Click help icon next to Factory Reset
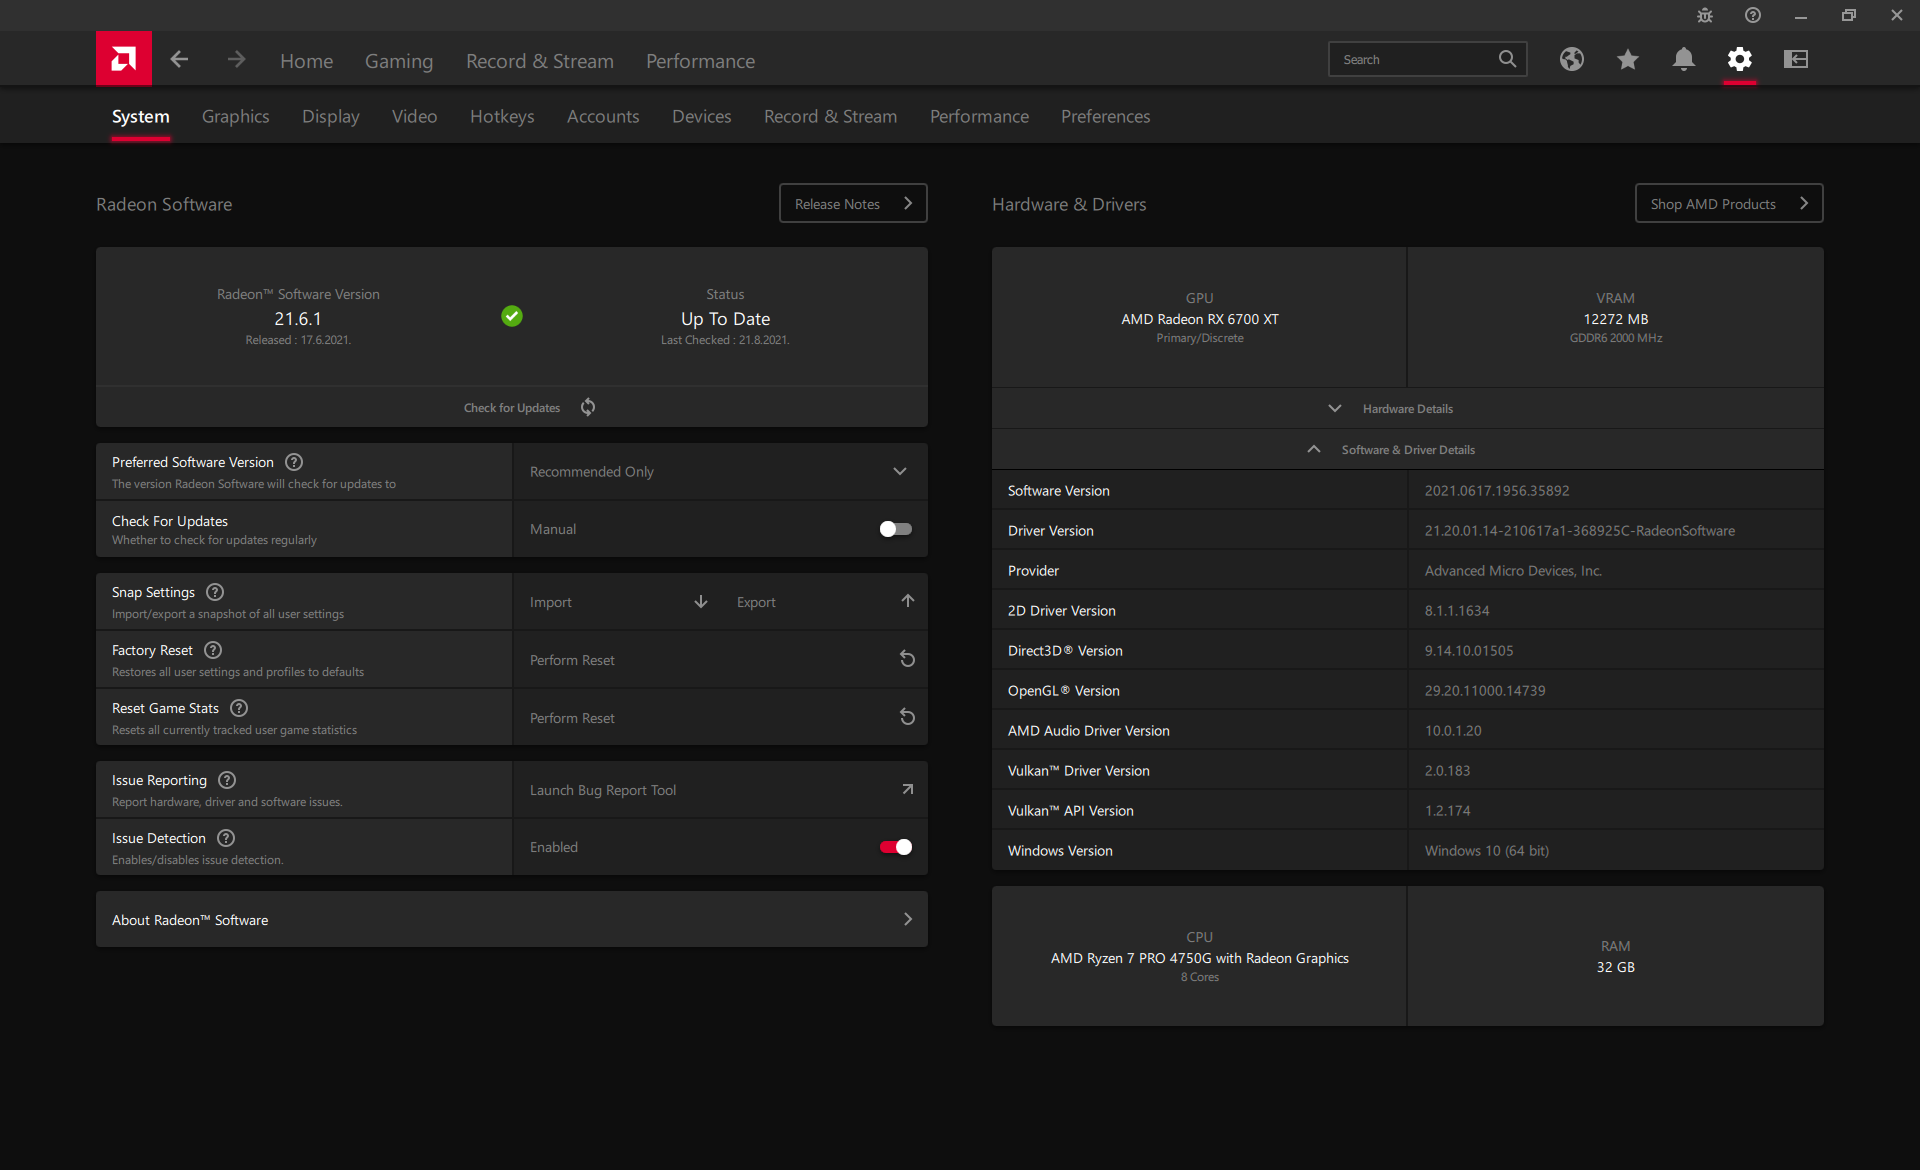 [213, 650]
